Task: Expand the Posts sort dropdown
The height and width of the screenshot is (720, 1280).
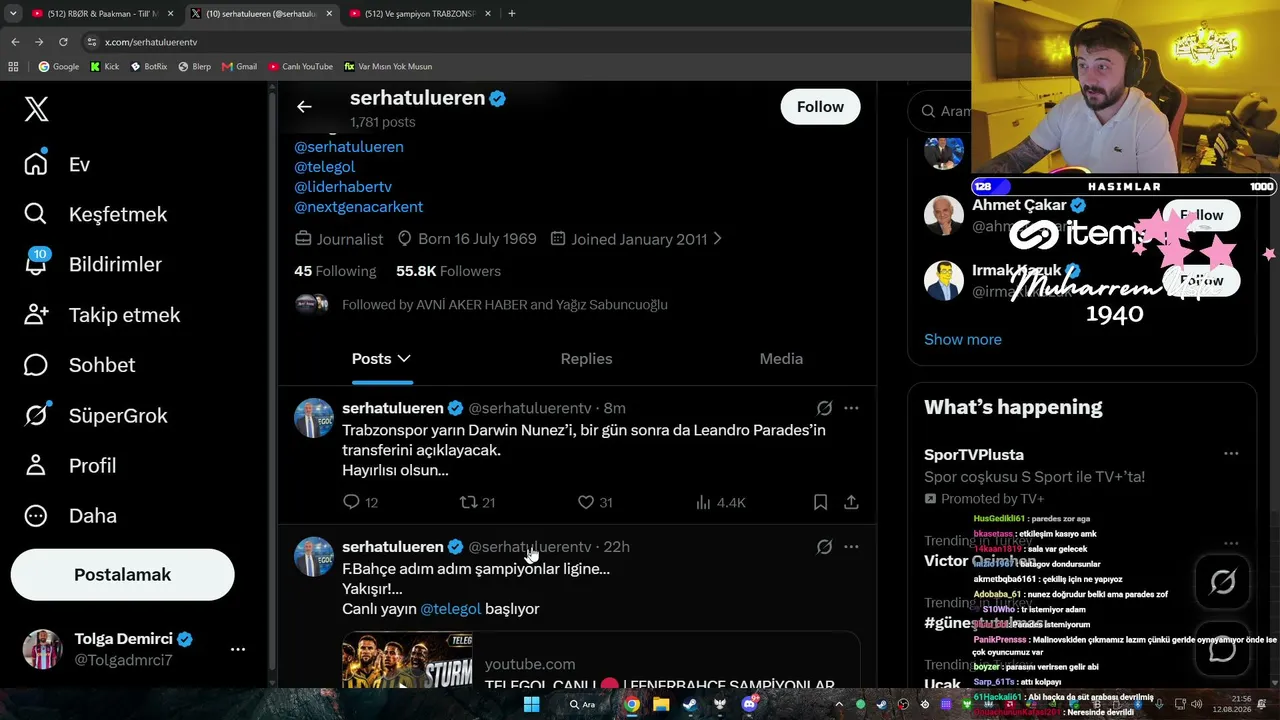Action: 404,358
